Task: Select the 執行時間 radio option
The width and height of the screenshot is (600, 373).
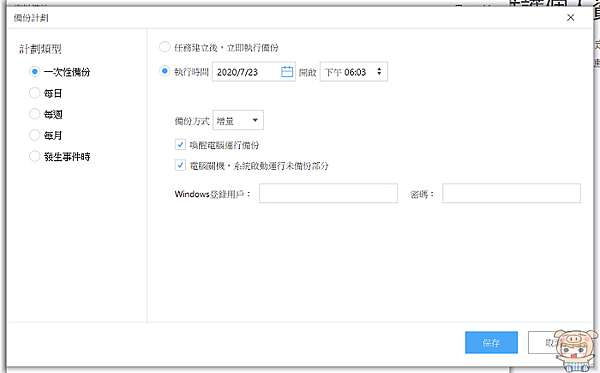Action: point(165,71)
